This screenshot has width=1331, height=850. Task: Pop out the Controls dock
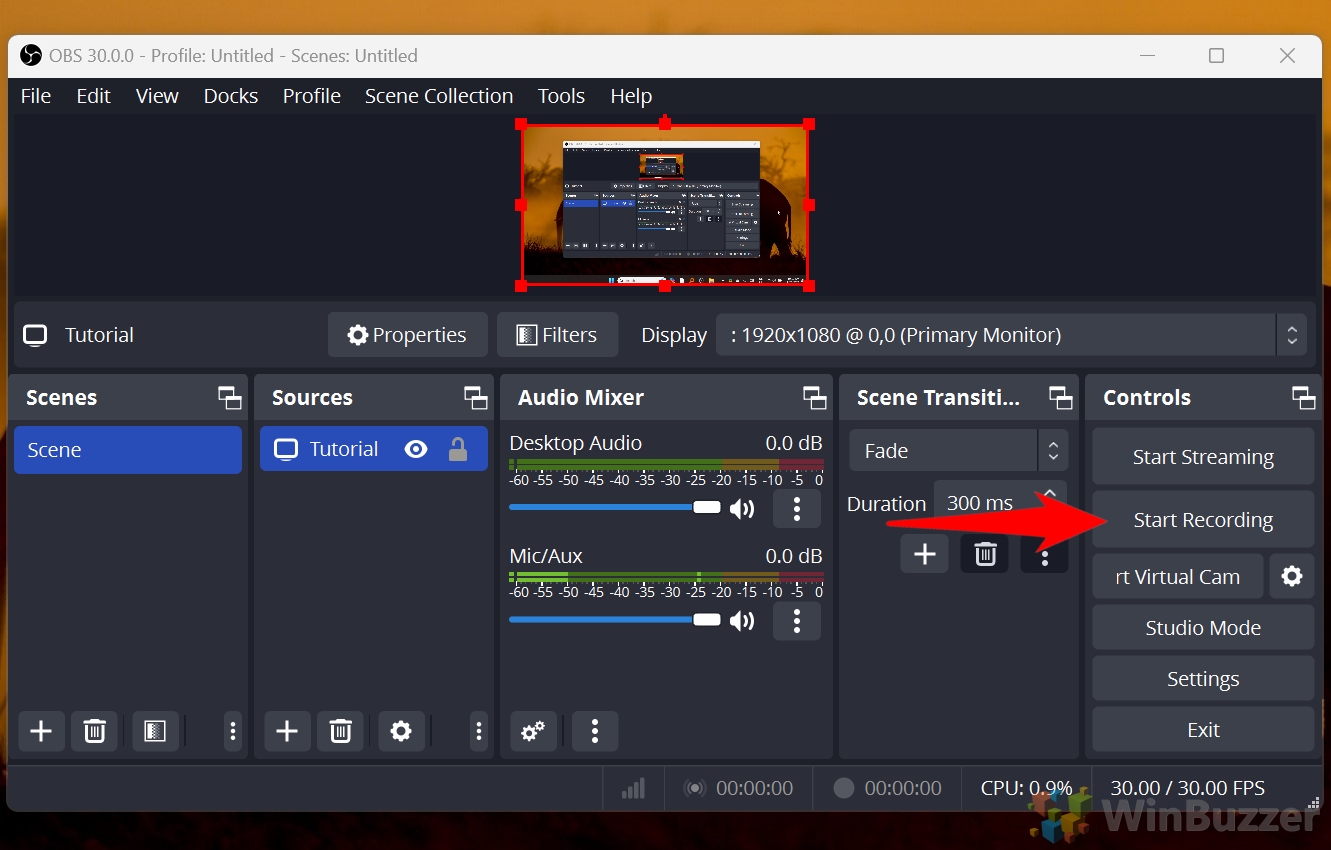click(x=1303, y=398)
